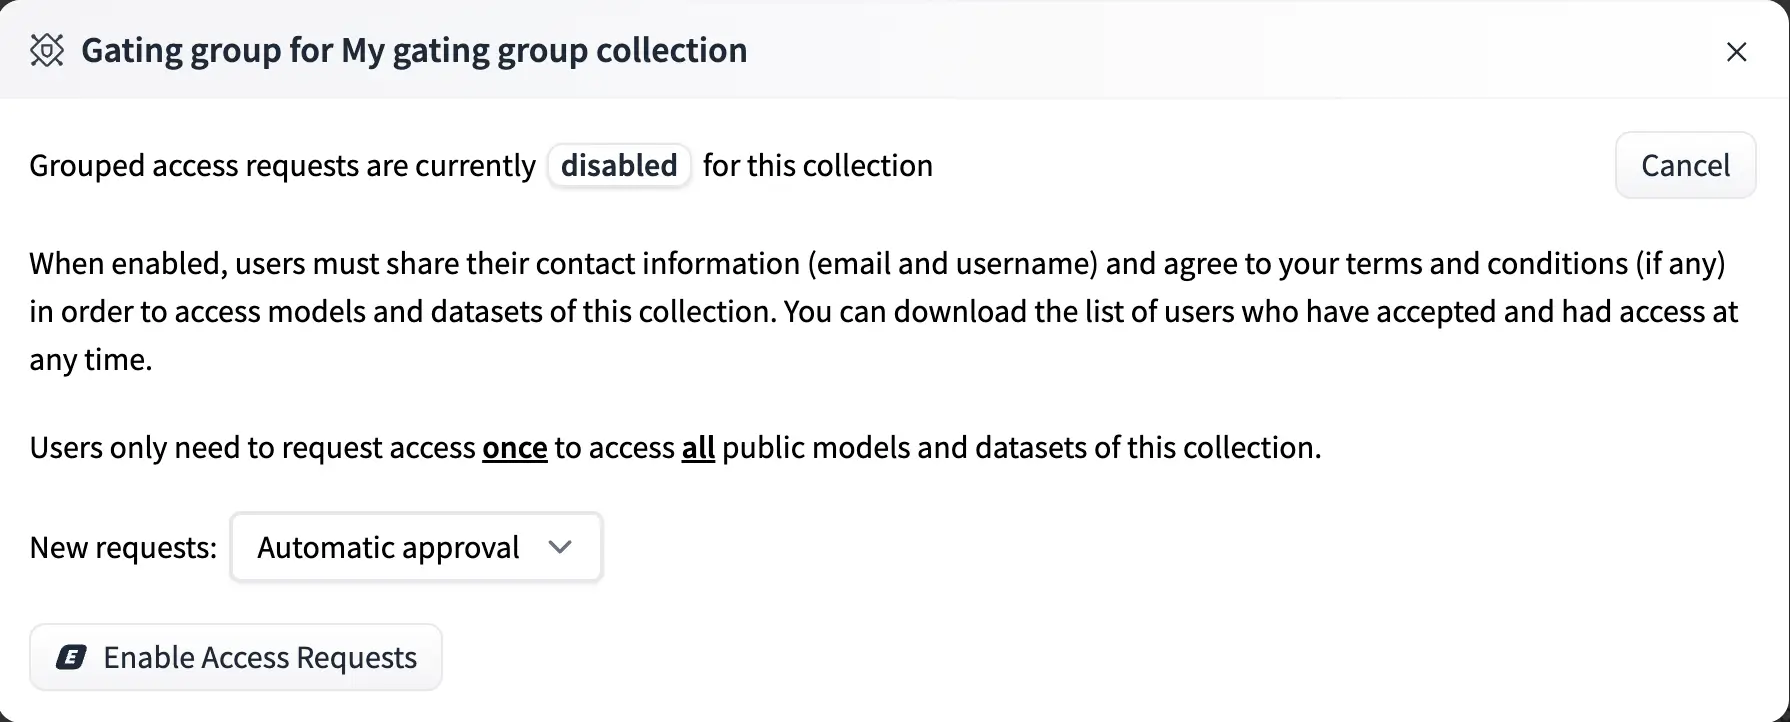Select the dialog title 'Gating group for My gating group collection'
Viewport: 1790px width, 722px height.
(x=414, y=49)
